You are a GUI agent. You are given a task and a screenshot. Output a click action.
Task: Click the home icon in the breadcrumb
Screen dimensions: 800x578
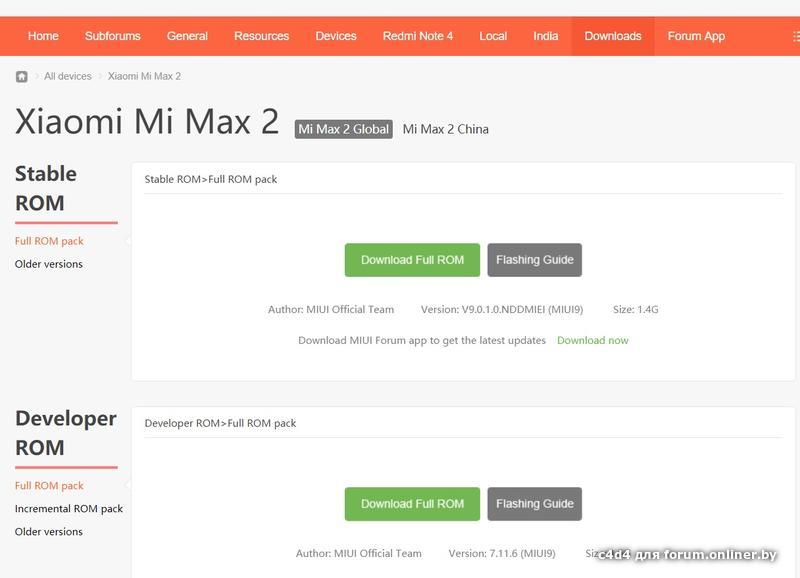pos(21,77)
